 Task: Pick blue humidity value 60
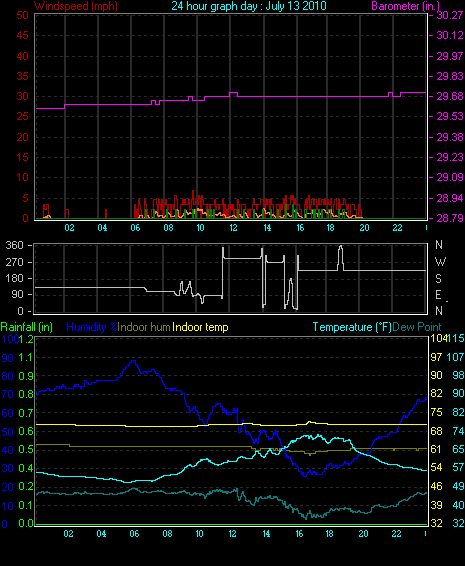tap(8, 413)
